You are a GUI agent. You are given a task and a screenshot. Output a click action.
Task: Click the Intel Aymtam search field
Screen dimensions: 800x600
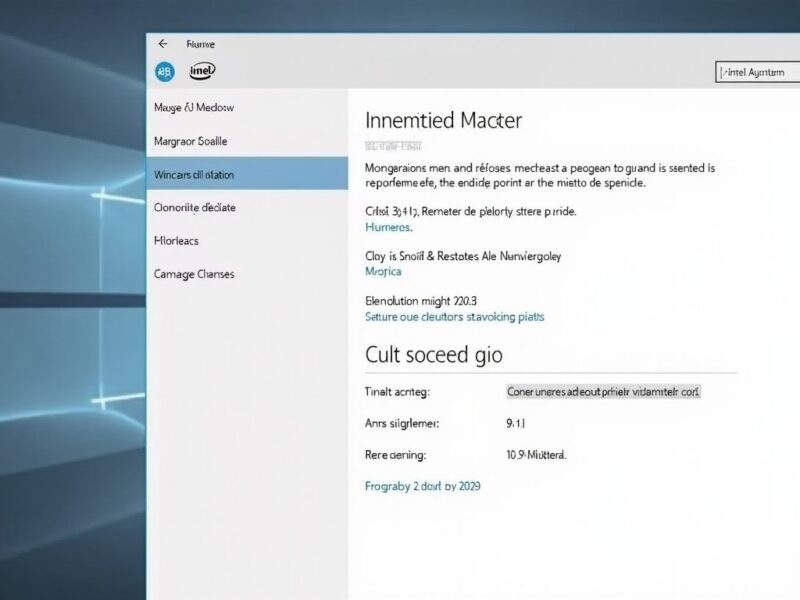tap(757, 72)
